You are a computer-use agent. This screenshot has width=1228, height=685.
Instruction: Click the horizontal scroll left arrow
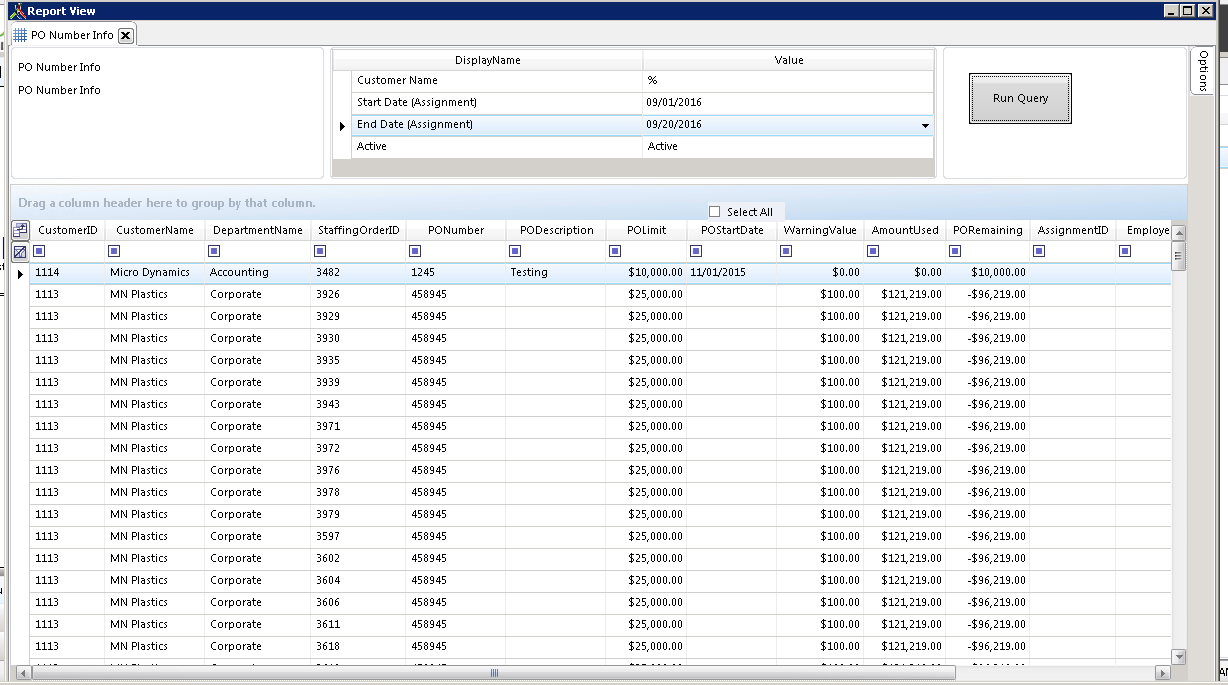(x=23, y=673)
